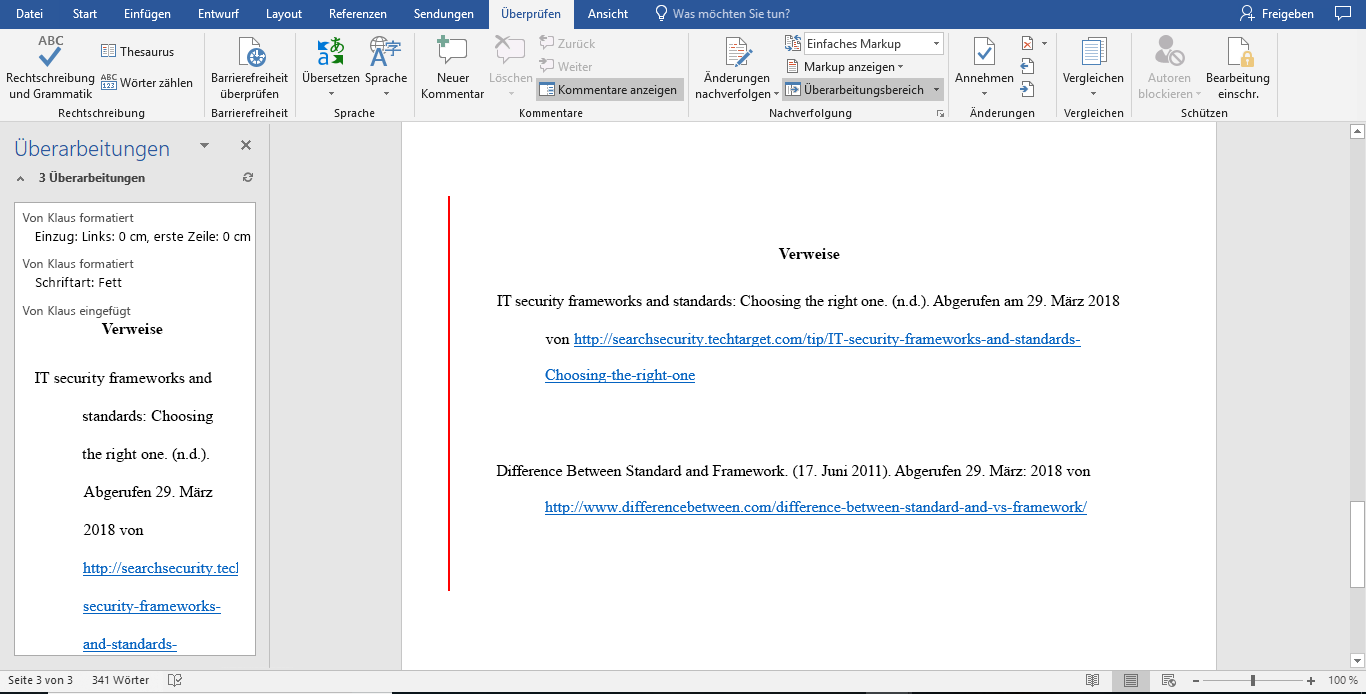Start Barrierefreiheit überprüfen
The height and width of the screenshot is (694, 1366).
click(249, 67)
